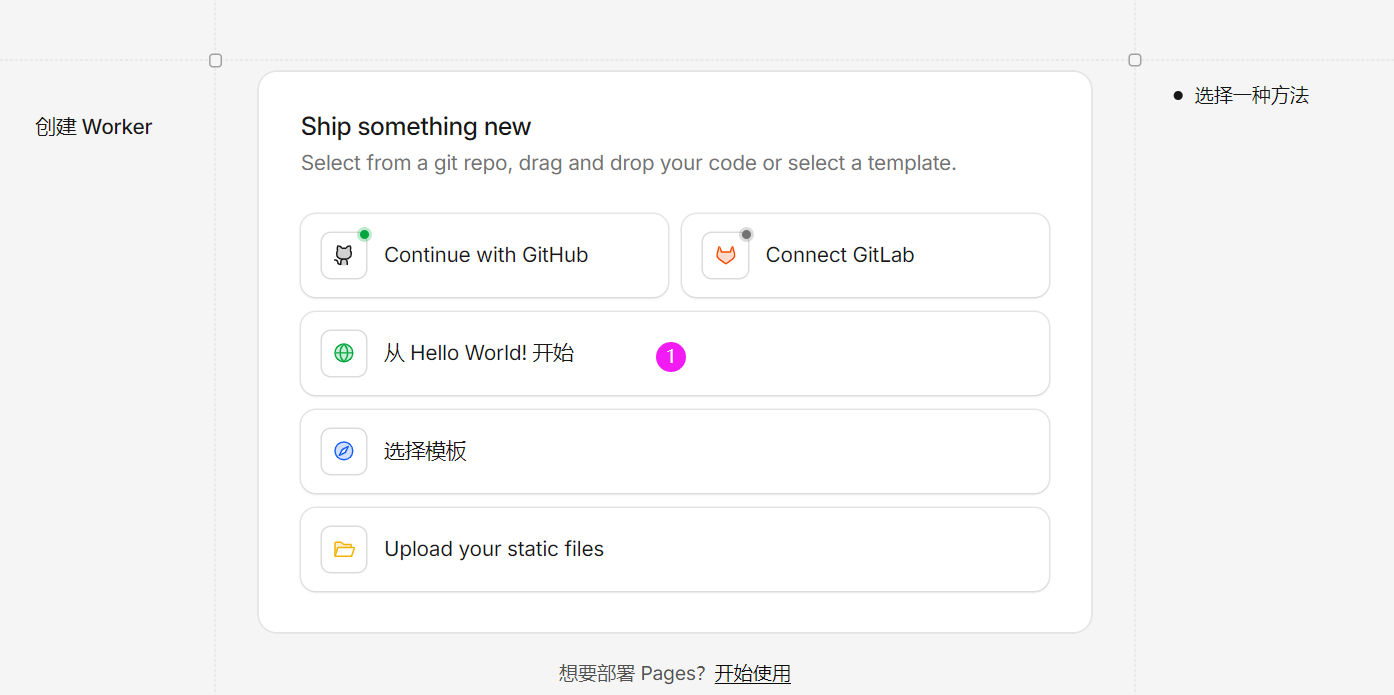The height and width of the screenshot is (695, 1394).
Task: Click the top-left square corner handle
Action: 215,60
